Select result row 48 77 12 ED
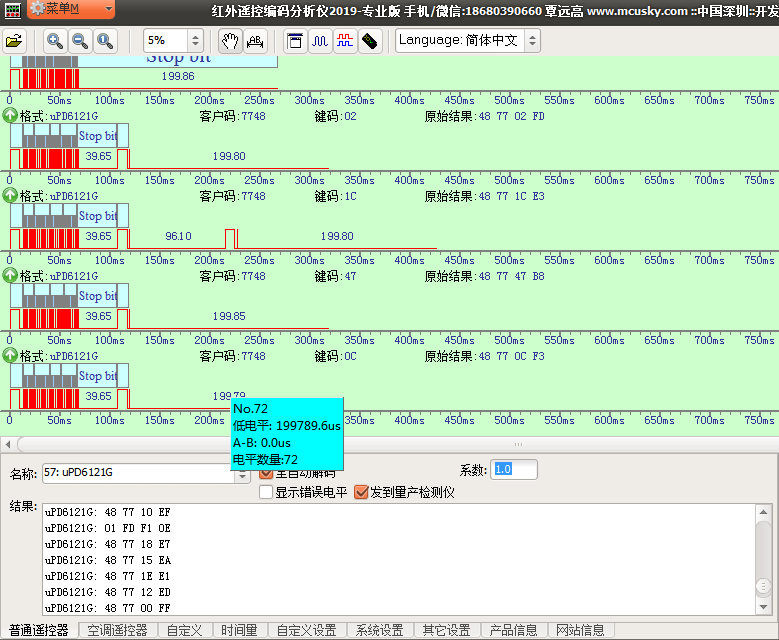 108,592
